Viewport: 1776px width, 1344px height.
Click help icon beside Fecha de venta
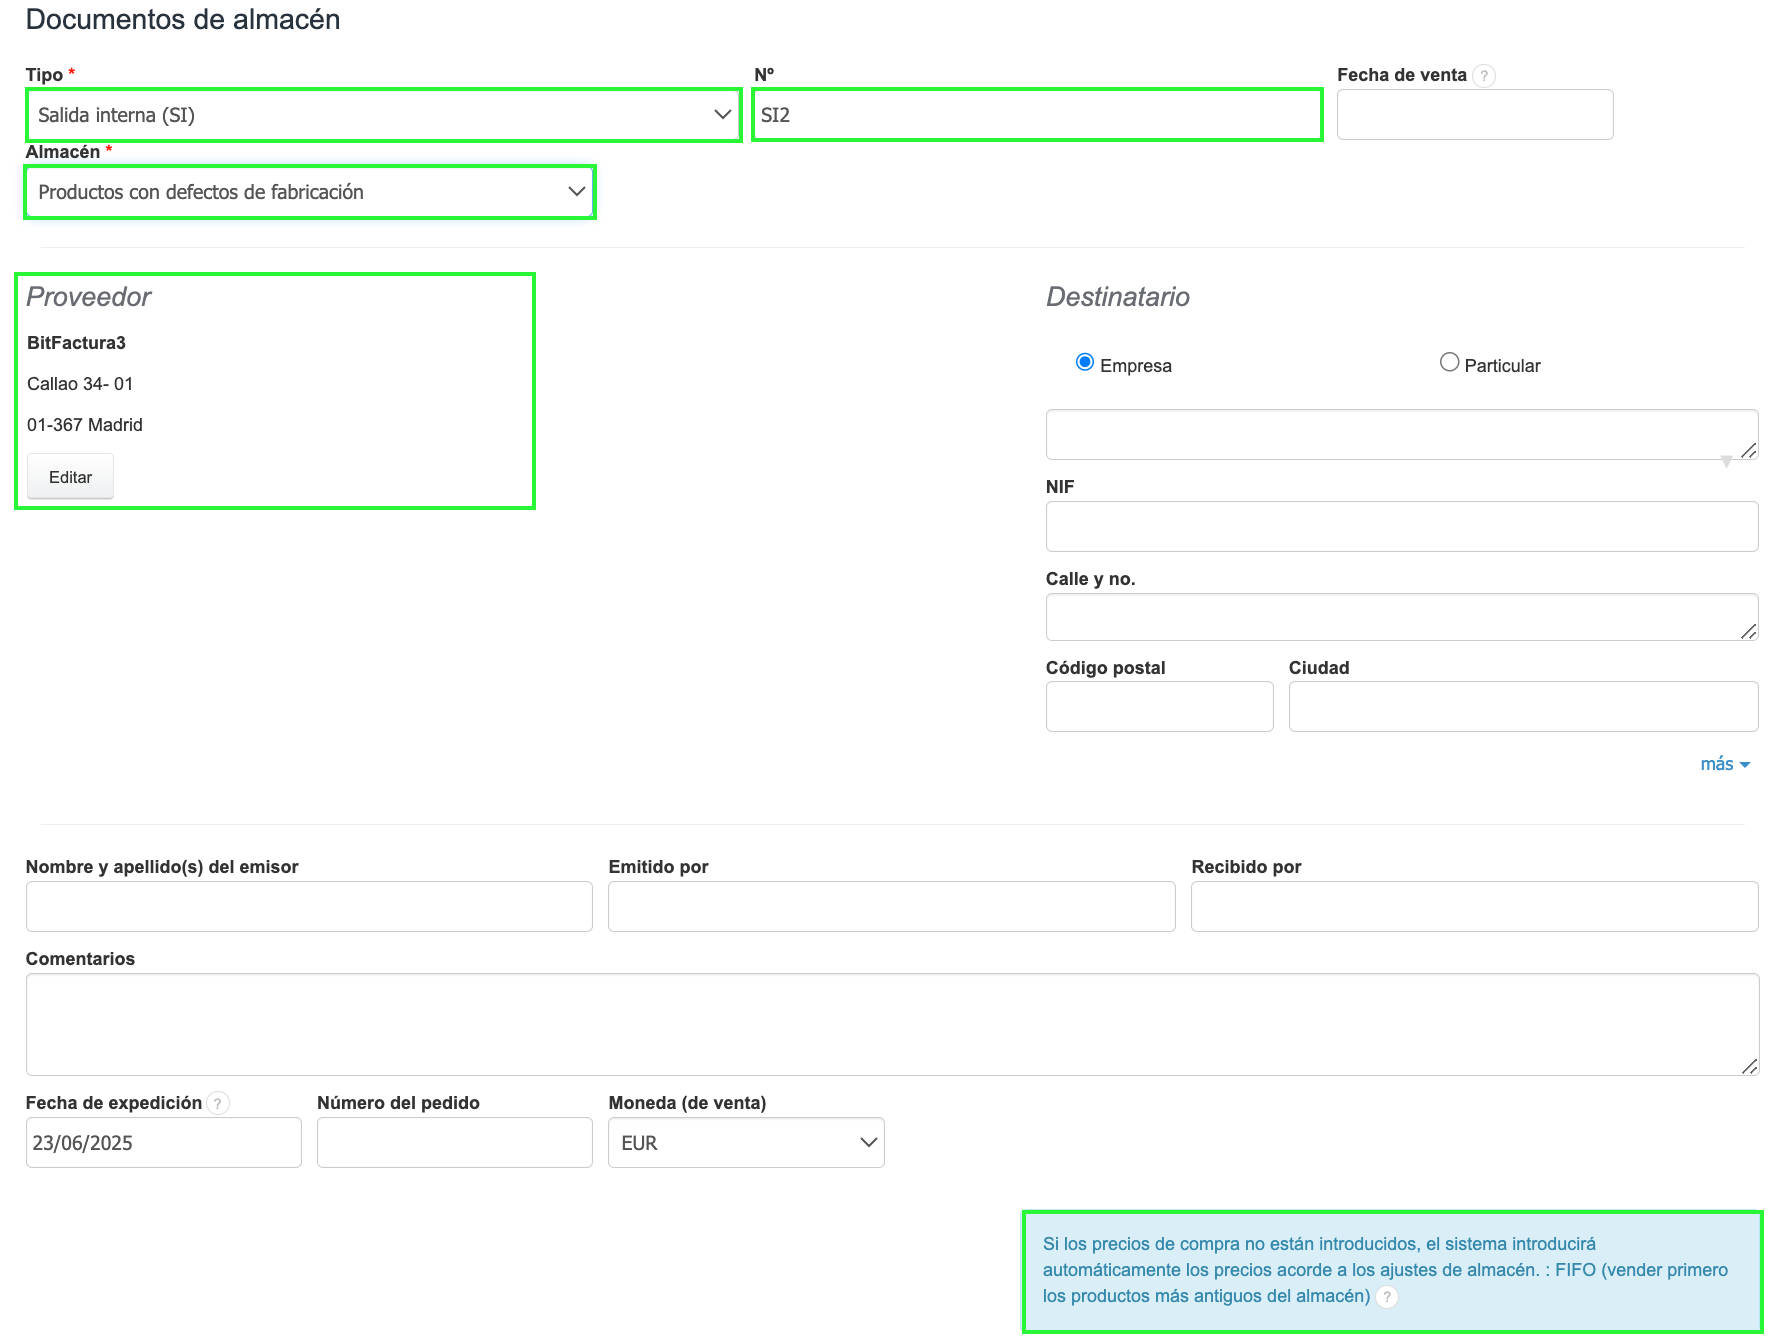coord(1484,76)
